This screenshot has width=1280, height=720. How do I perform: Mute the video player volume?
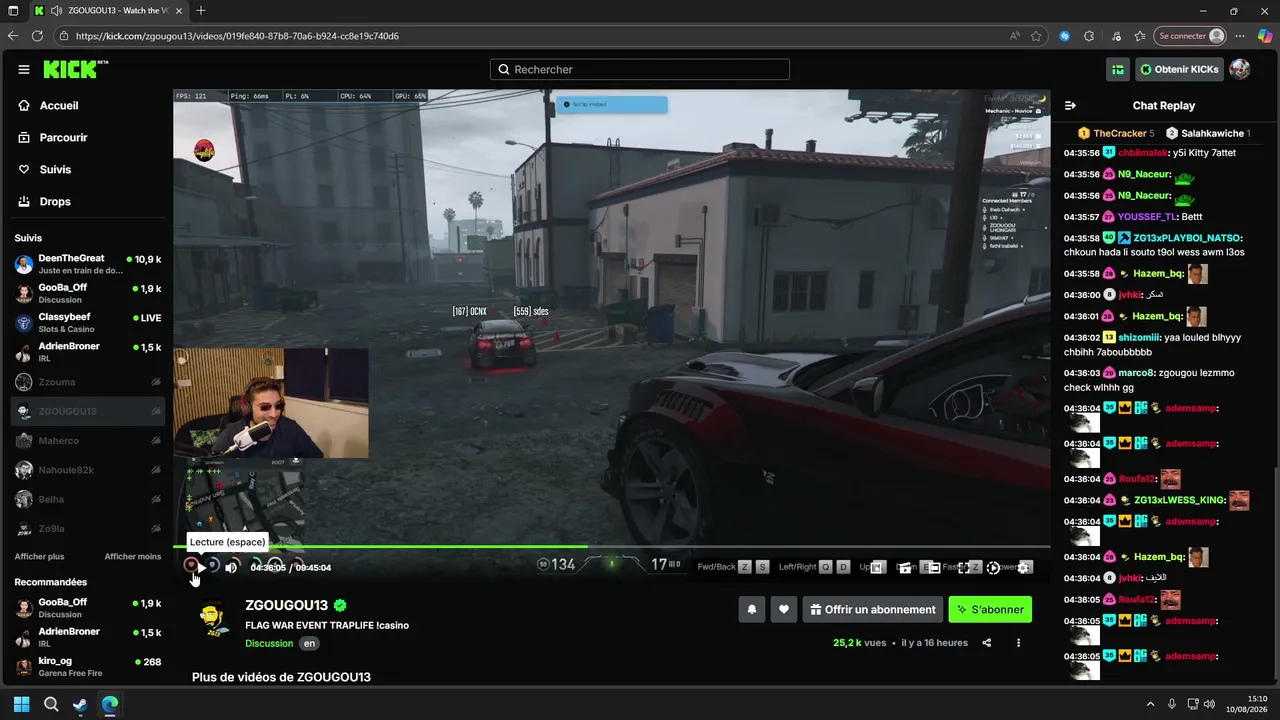[231, 567]
